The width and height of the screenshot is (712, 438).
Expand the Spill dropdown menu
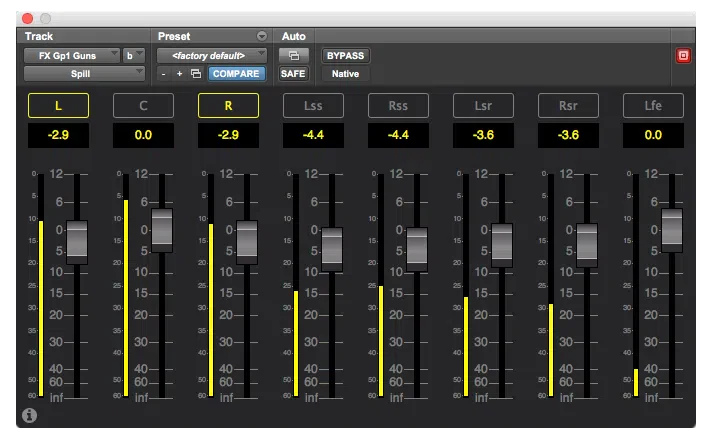[x=84, y=74]
